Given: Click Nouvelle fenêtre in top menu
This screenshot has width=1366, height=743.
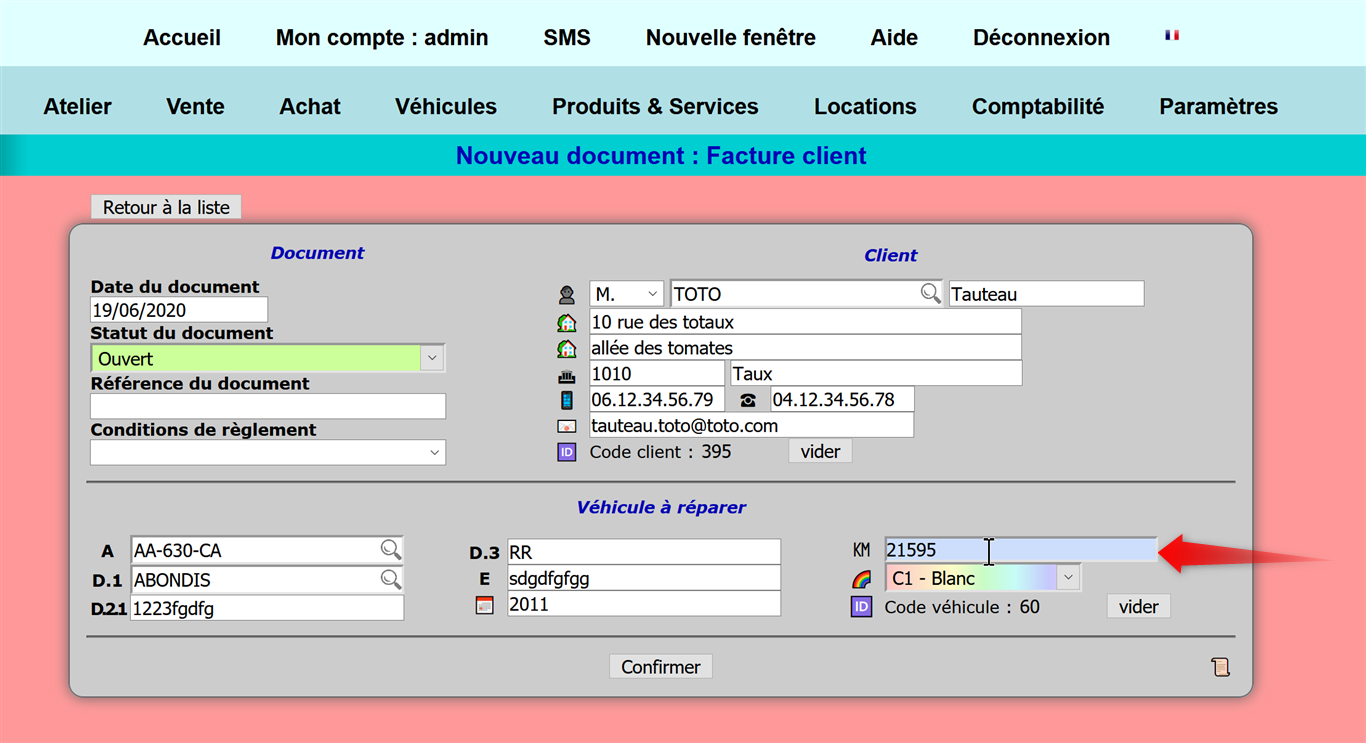Looking at the screenshot, I should pyautogui.click(x=731, y=38).
